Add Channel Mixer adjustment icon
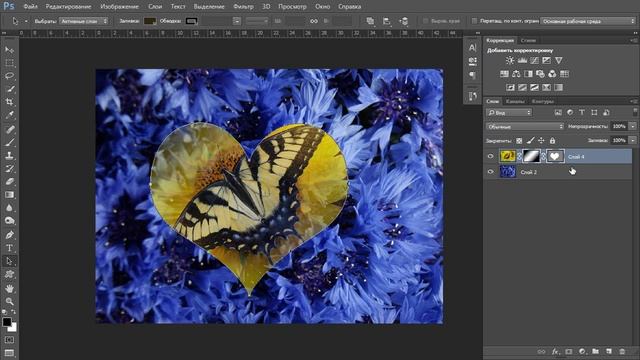Viewport: 640px width, 360px height. click(x=552, y=74)
